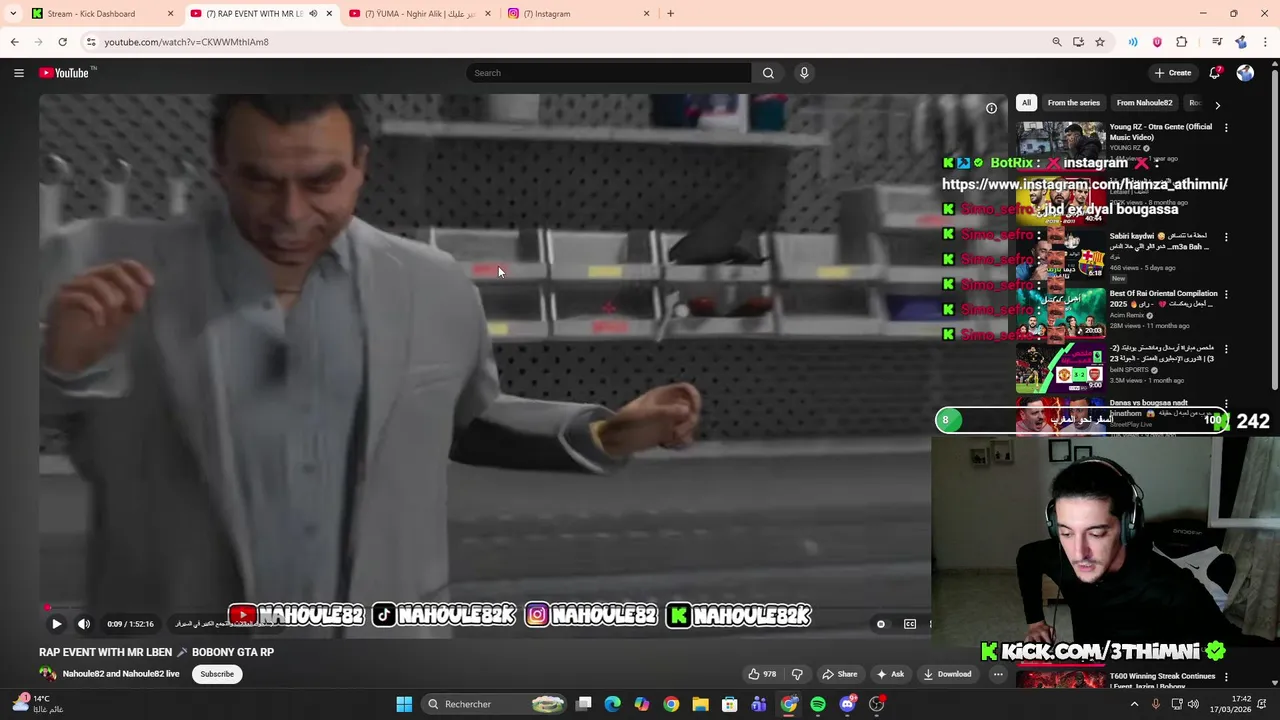The height and width of the screenshot is (720, 1280).
Task: Click the Ask AI button
Action: point(890,674)
